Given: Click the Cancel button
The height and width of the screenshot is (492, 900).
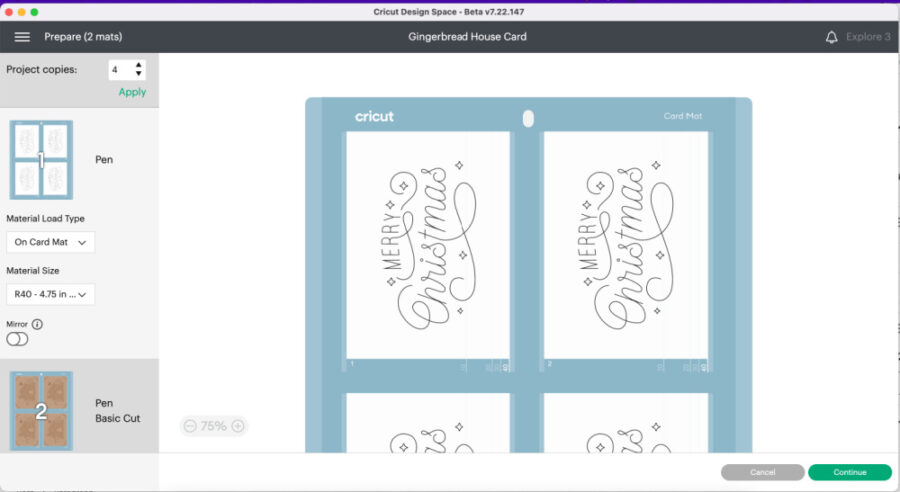Looking at the screenshot, I should click(762, 472).
